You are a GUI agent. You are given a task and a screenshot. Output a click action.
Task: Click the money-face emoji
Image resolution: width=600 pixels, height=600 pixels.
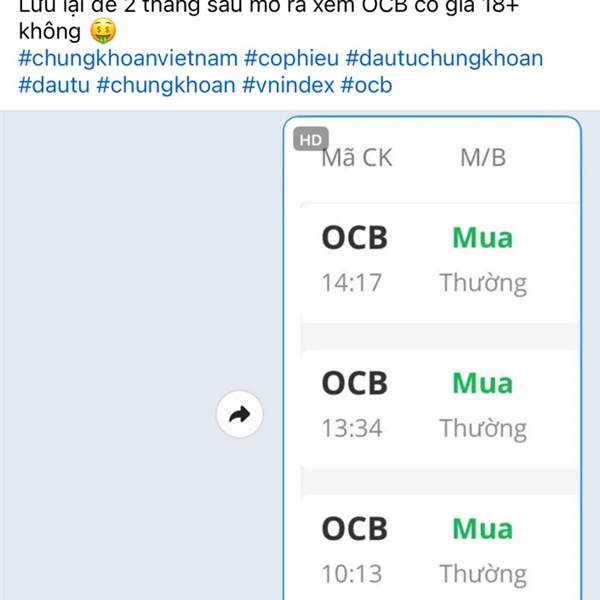pyautogui.click(x=103, y=31)
